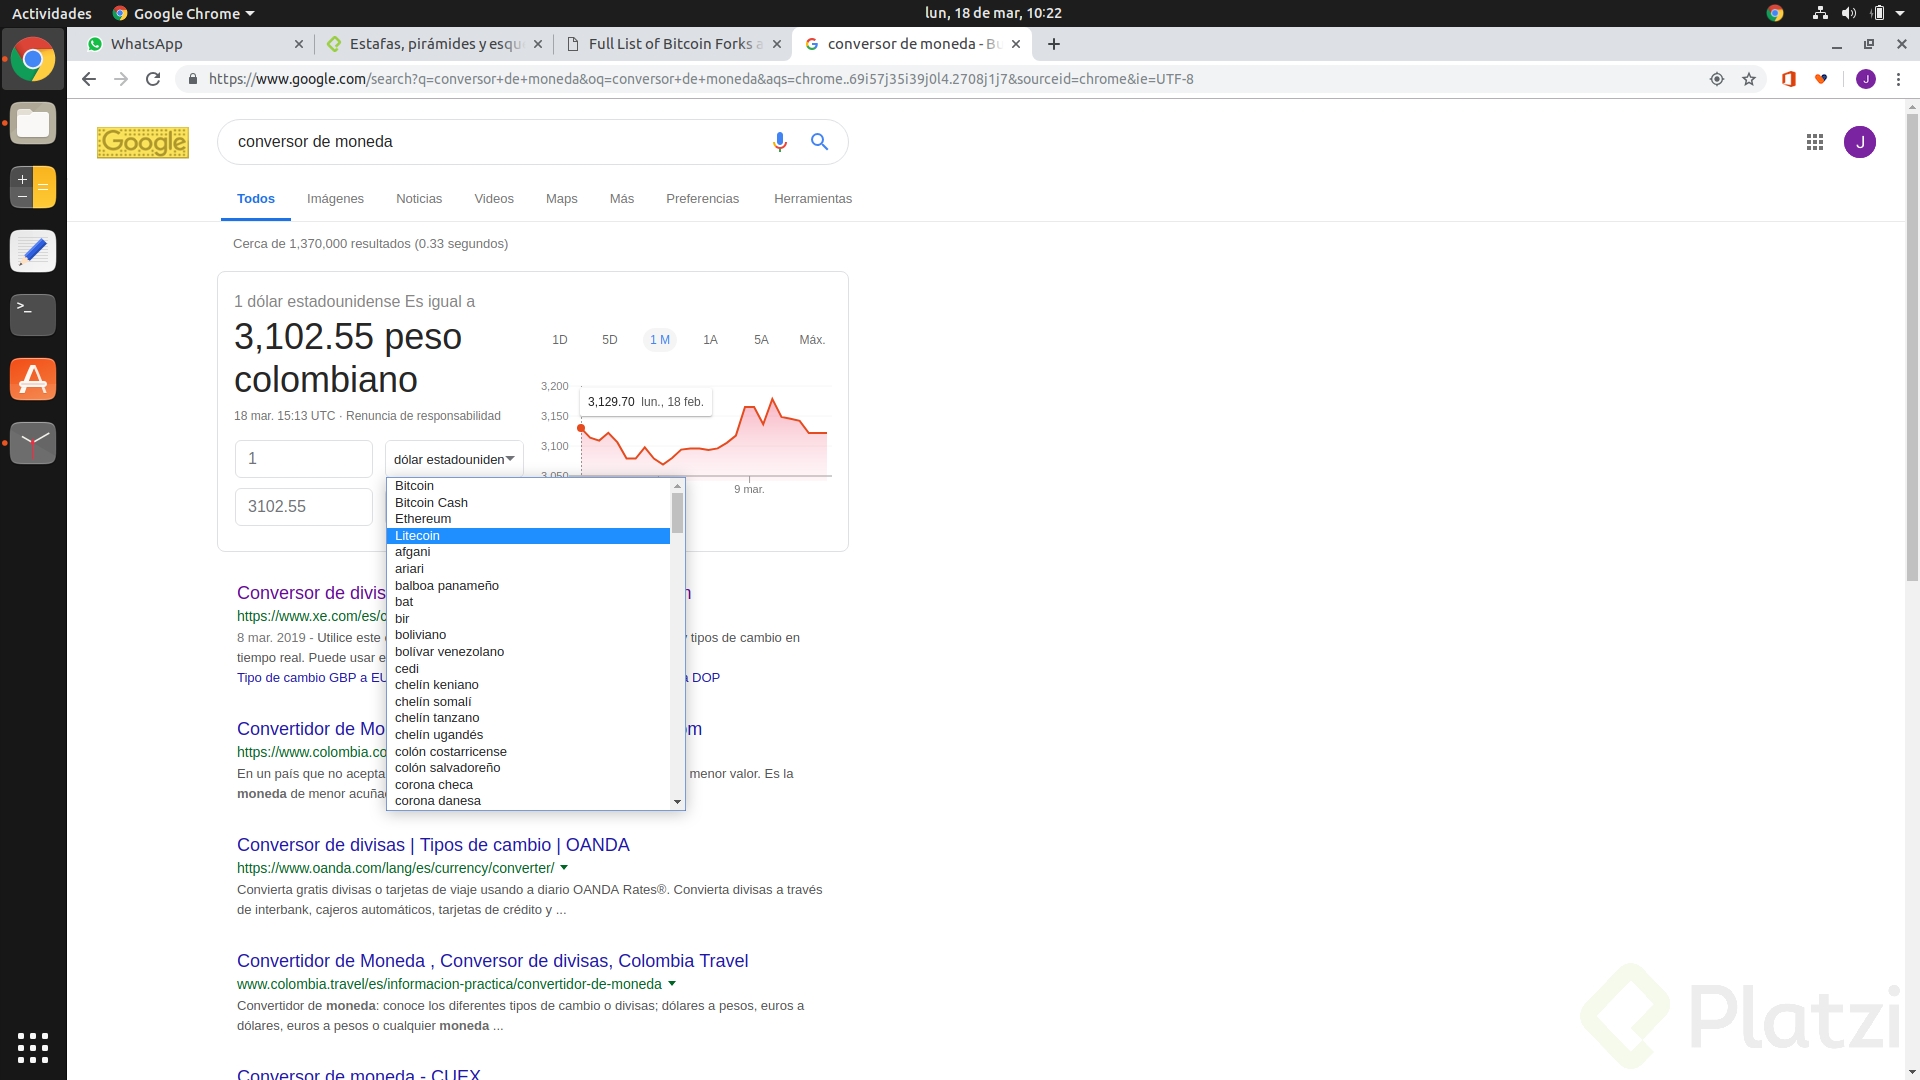
Task: Select Máx. chart range
Action: [812, 340]
